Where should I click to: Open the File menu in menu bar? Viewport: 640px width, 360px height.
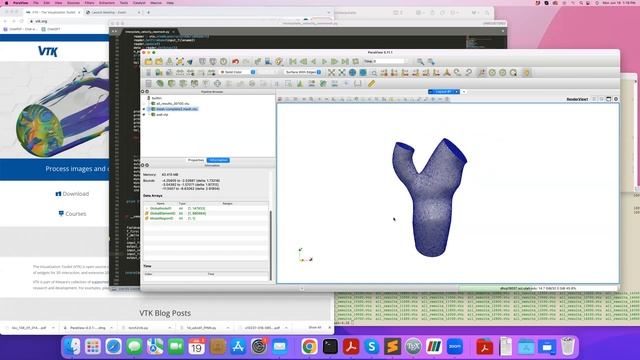pyautogui.click(x=36, y=3)
